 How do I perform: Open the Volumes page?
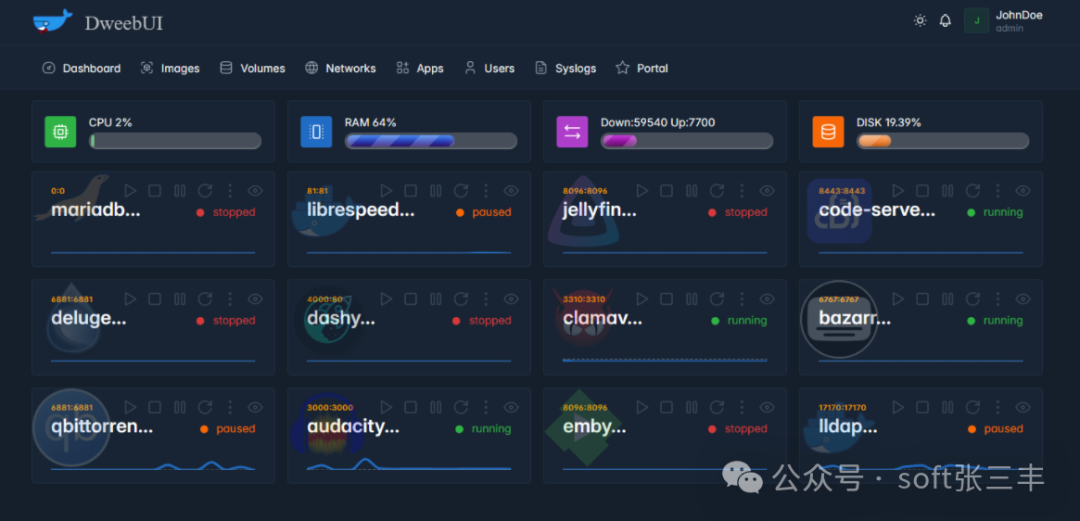(x=252, y=68)
